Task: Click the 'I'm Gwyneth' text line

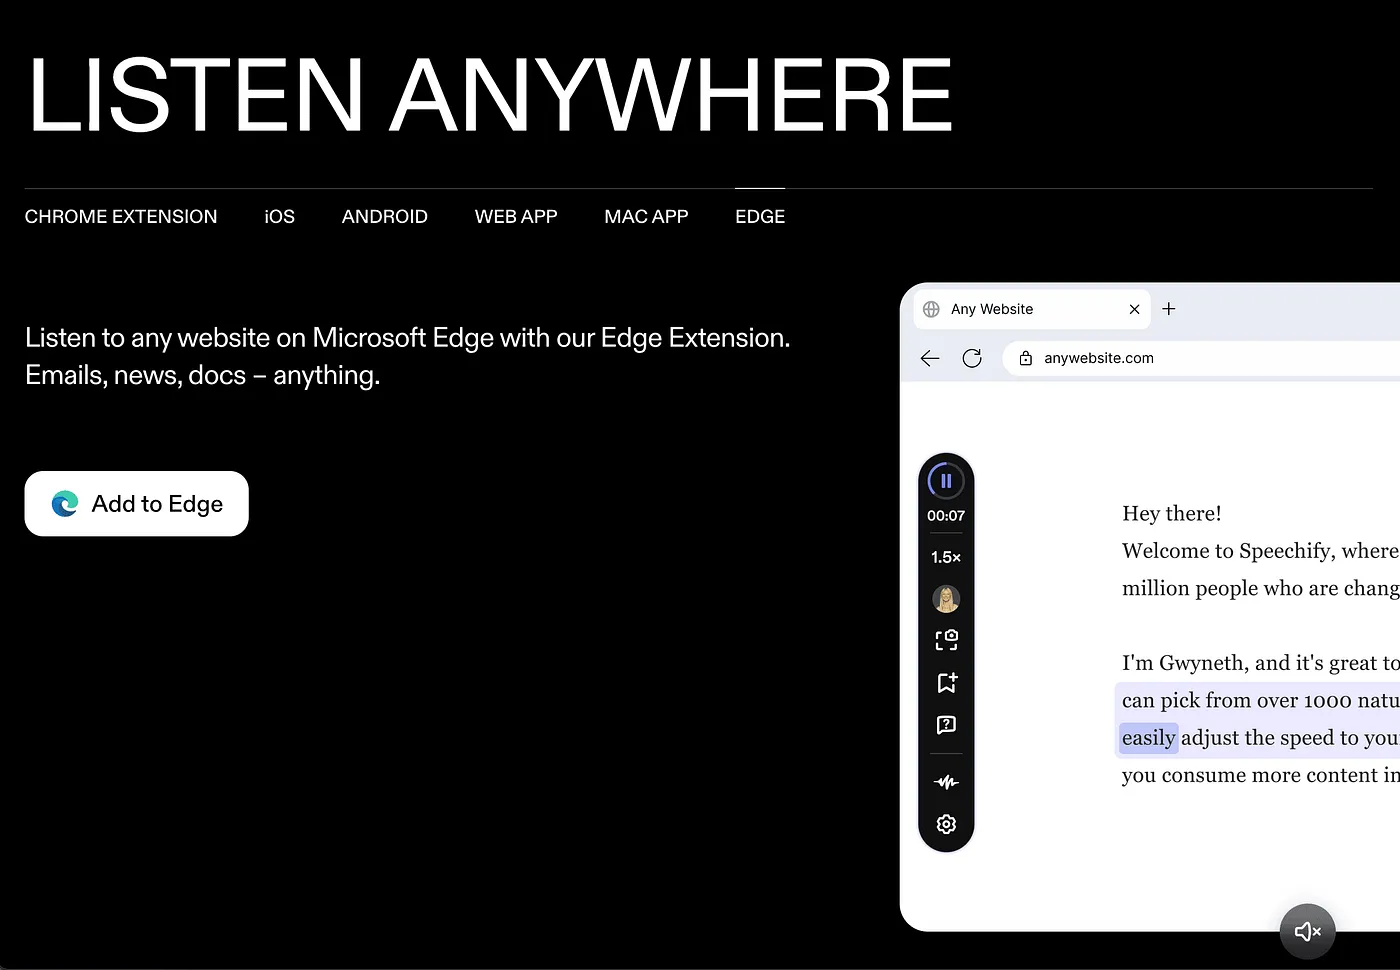Action: pos(1261,663)
